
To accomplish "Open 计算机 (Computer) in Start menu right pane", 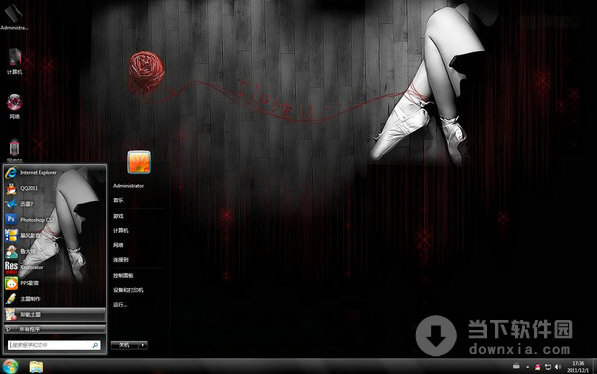I will click(121, 230).
